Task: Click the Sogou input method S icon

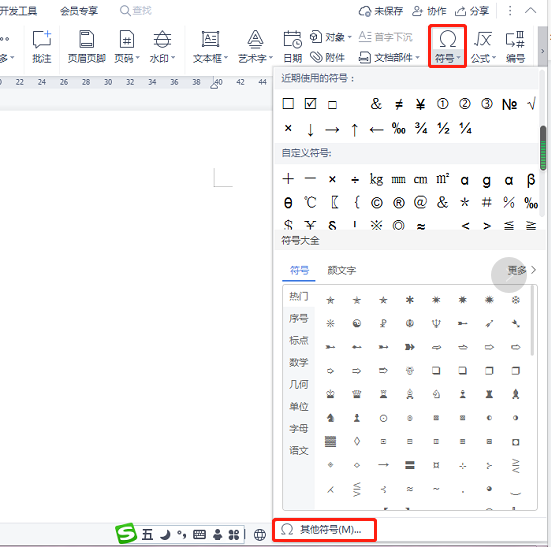Action: point(126,533)
